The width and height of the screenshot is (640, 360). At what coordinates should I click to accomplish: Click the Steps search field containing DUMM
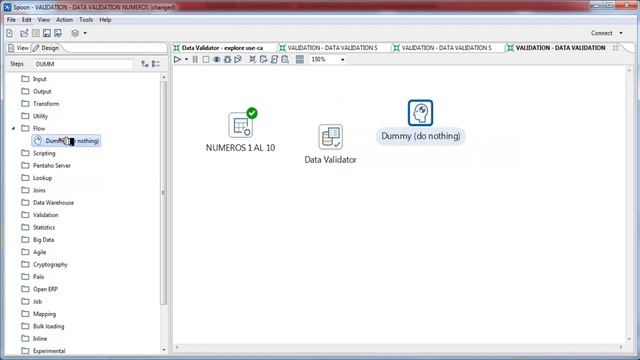(83, 64)
